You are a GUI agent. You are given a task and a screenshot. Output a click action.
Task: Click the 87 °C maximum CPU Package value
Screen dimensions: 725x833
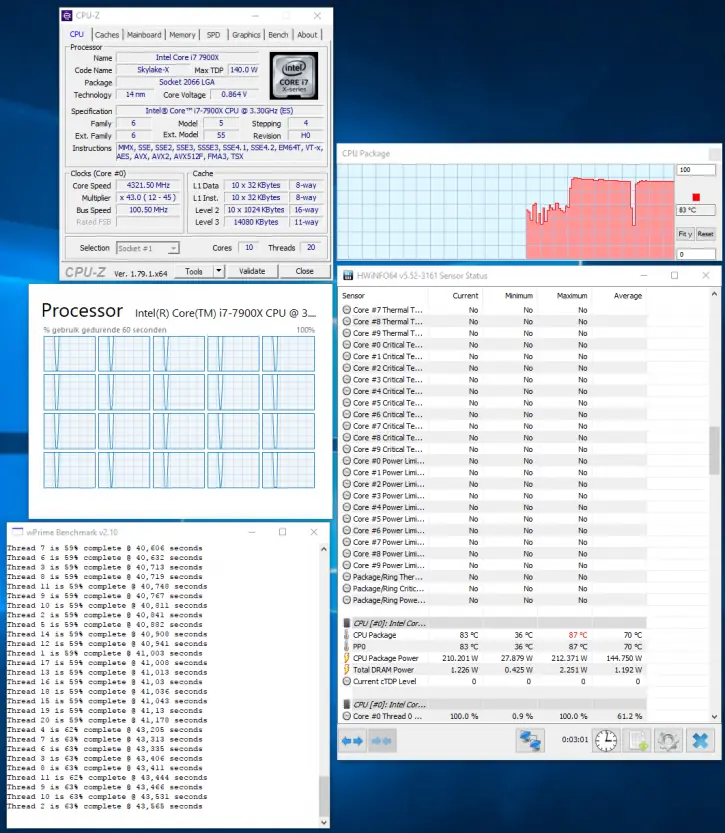[x=577, y=635]
